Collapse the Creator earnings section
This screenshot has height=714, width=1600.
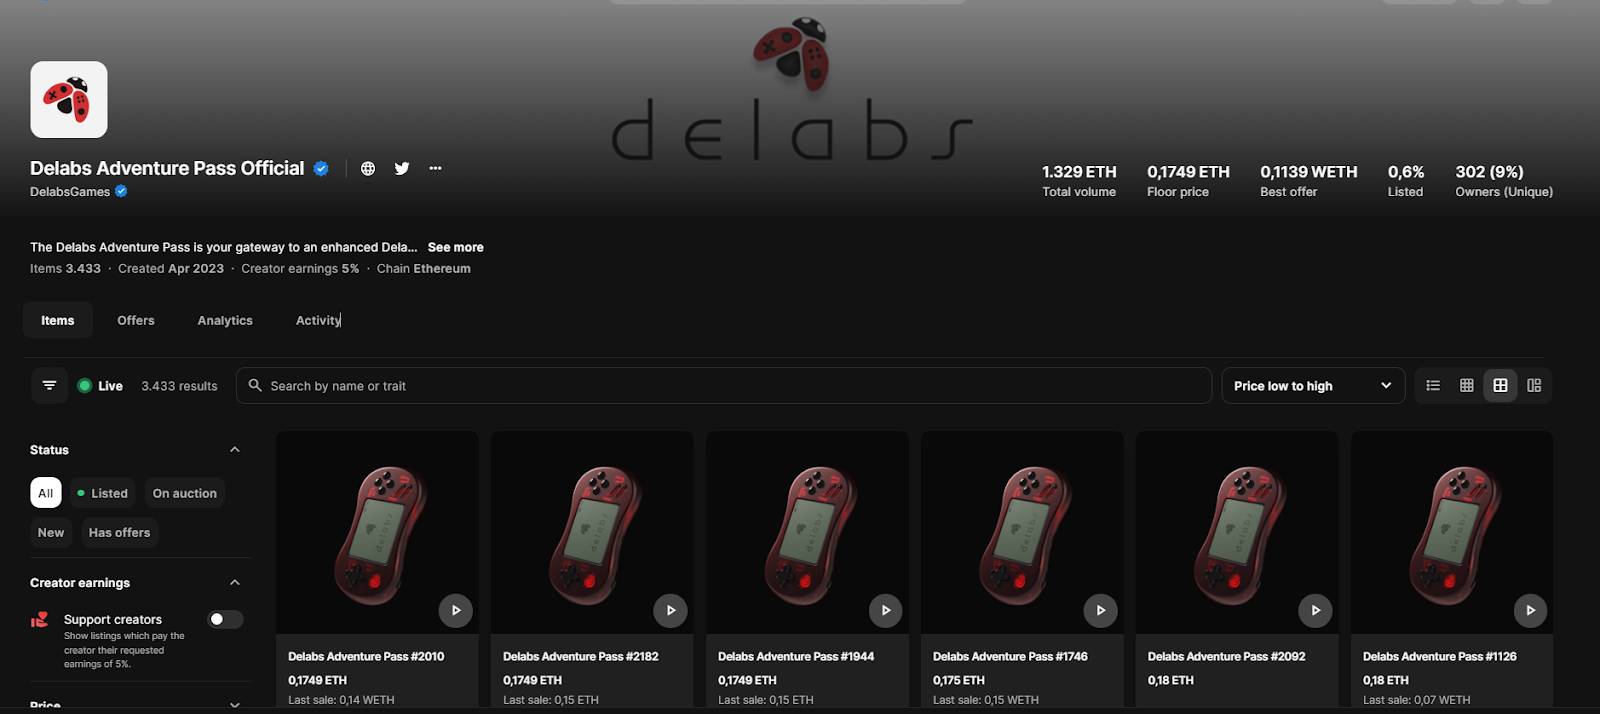coord(235,583)
